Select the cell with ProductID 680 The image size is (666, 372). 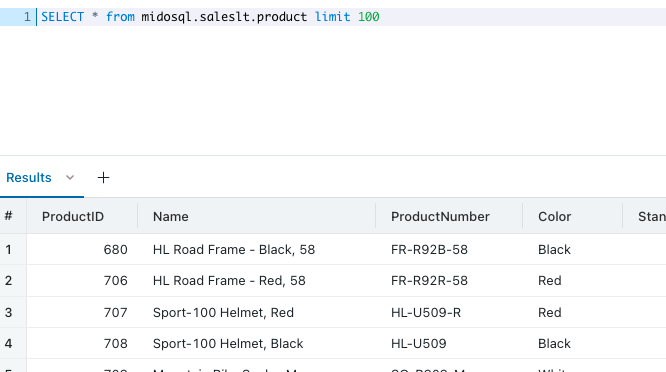click(x=82, y=249)
